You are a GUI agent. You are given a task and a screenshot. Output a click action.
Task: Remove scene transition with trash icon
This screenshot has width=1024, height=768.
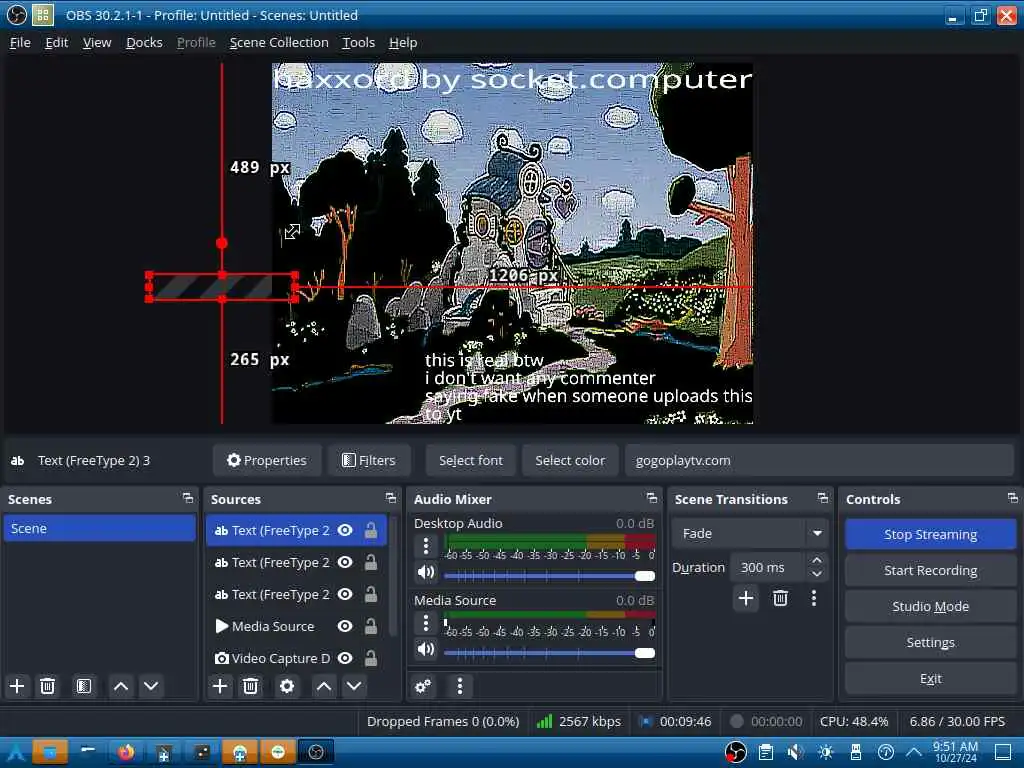point(780,598)
